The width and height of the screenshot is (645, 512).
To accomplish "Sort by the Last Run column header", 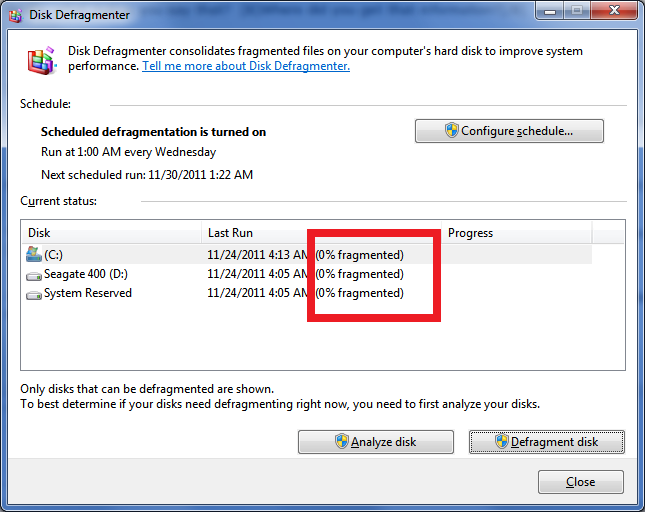I will 321,233.
